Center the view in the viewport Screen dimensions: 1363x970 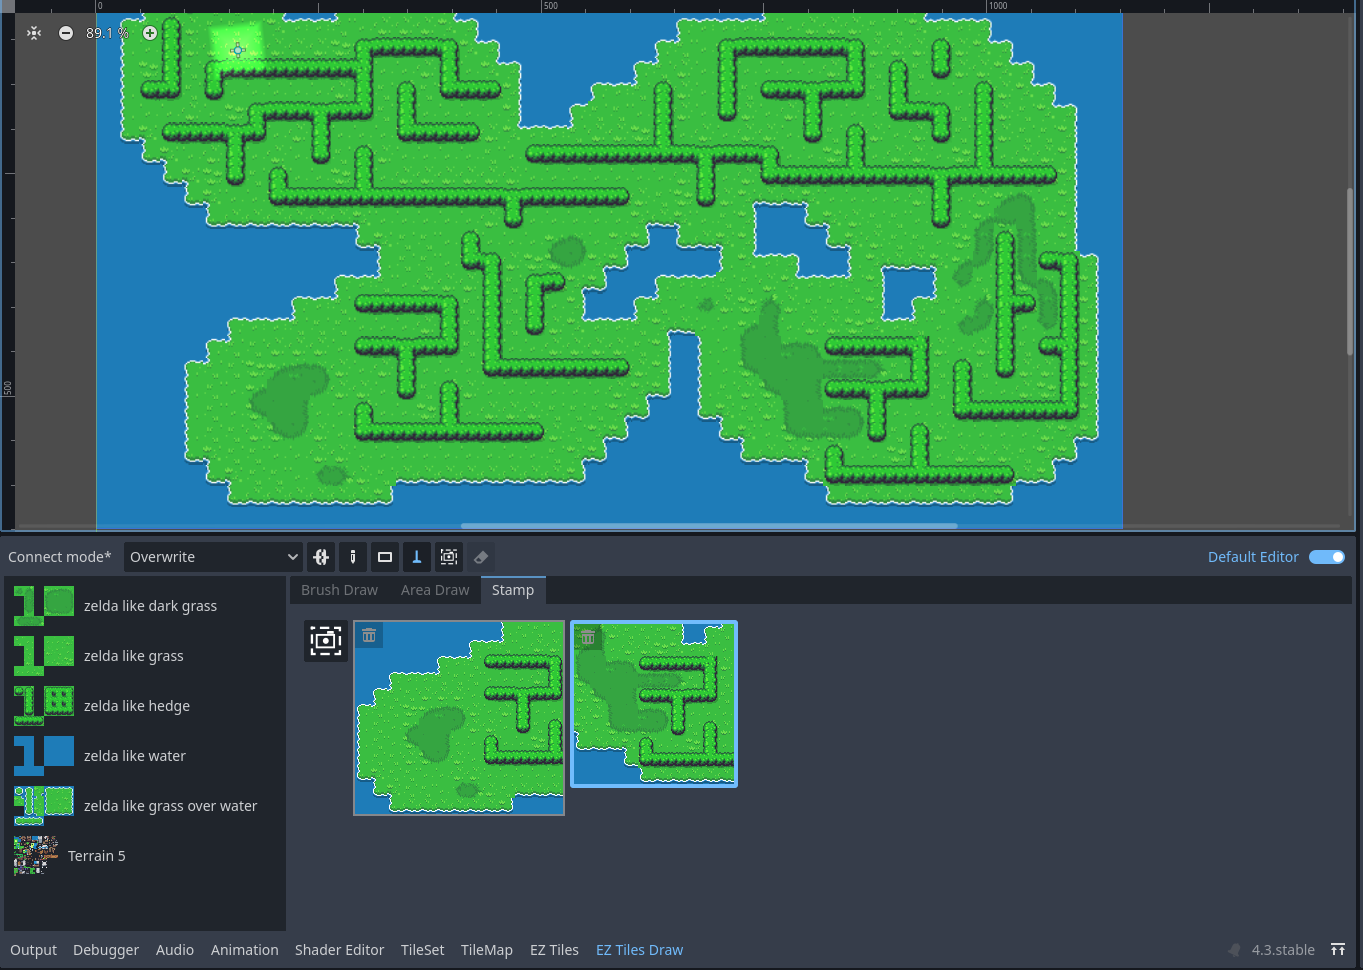click(34, 33)
